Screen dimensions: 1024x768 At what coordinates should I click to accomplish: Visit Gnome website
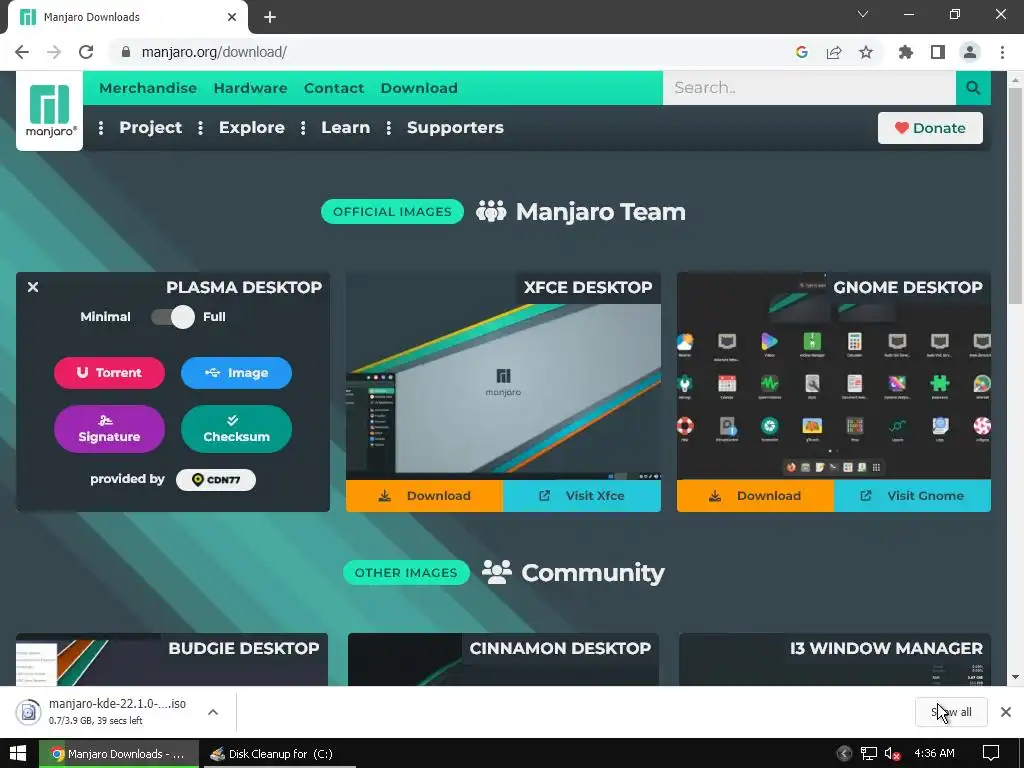[912, 496]
